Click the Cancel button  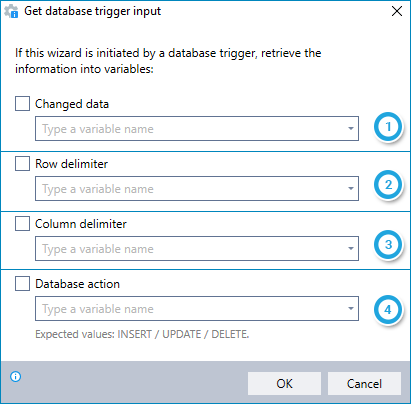coord(364,384)
